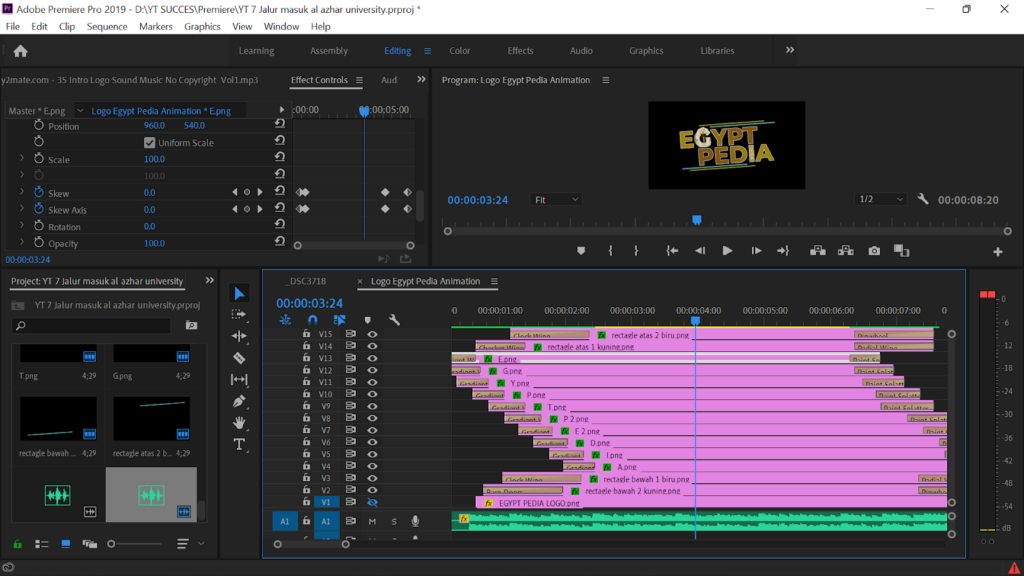Open program monitor wrench settings
Viewport: 1024px width, 576px height.
pyautogui.click(x=922, y=199)
